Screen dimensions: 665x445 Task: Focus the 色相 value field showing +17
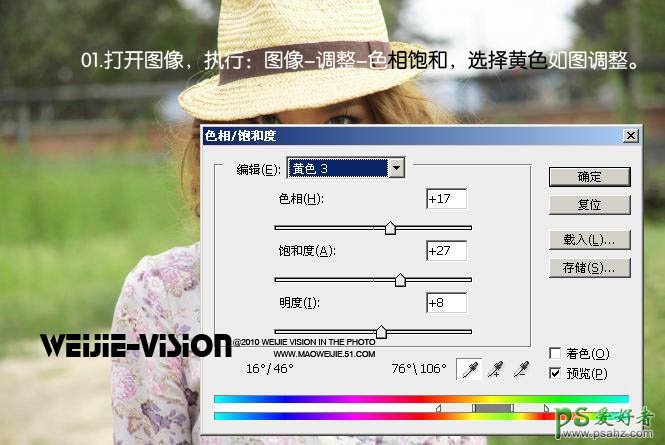tap(446, 199)
